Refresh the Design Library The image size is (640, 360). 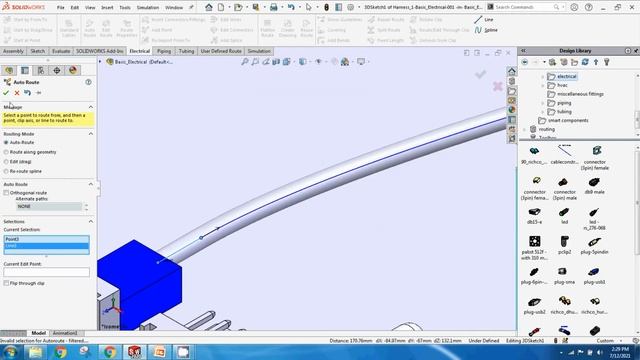tap(585, 62)
